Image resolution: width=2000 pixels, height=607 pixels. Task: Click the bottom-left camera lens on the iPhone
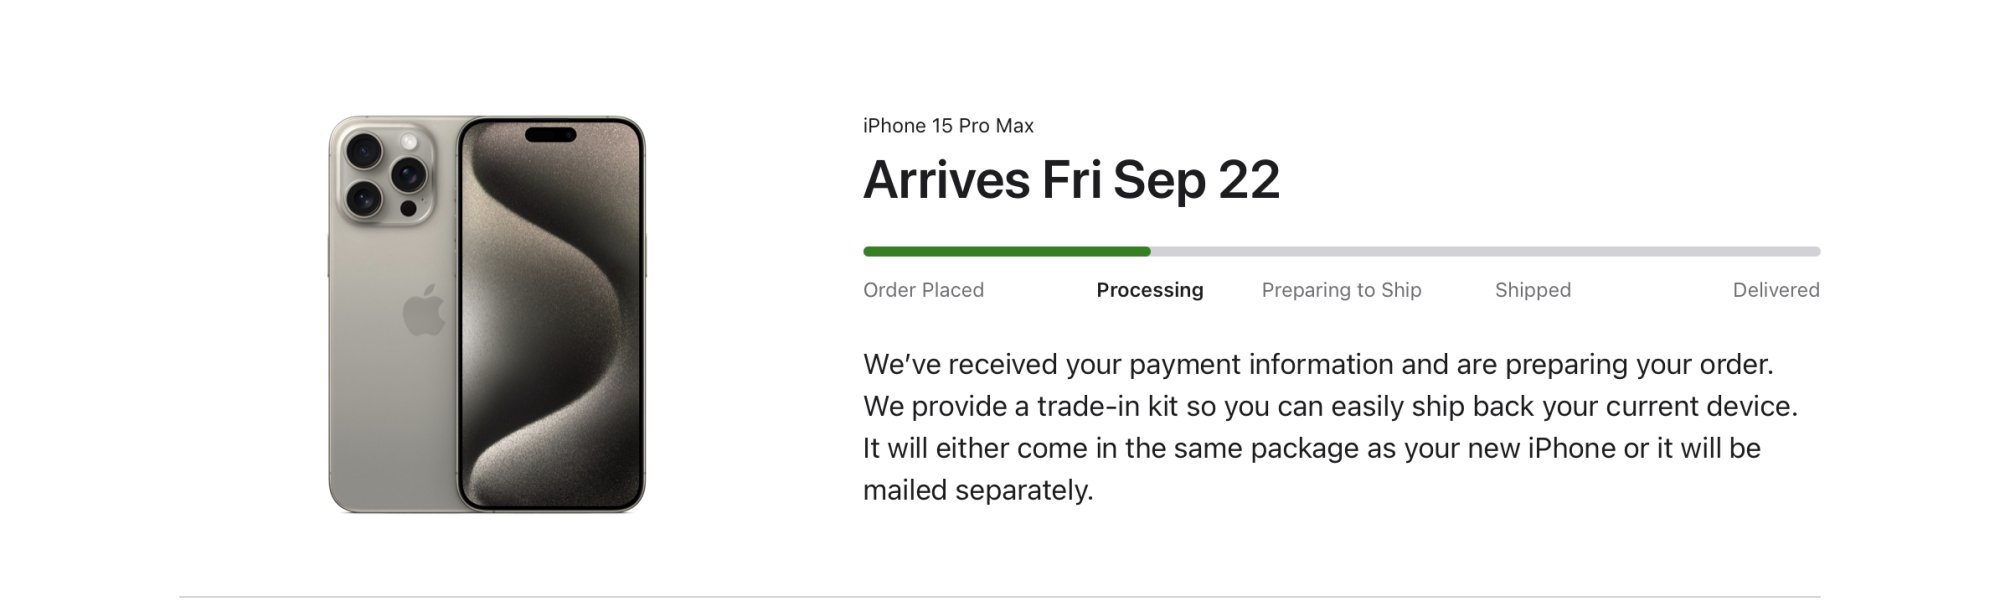point(363,198)
